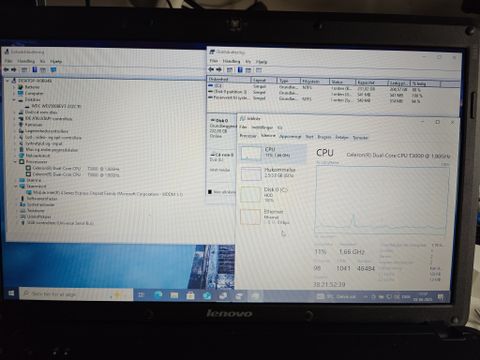480x360 pixels.
Task: Launch Microsoft Edge from the taskbar
Action: click(158, 295)
